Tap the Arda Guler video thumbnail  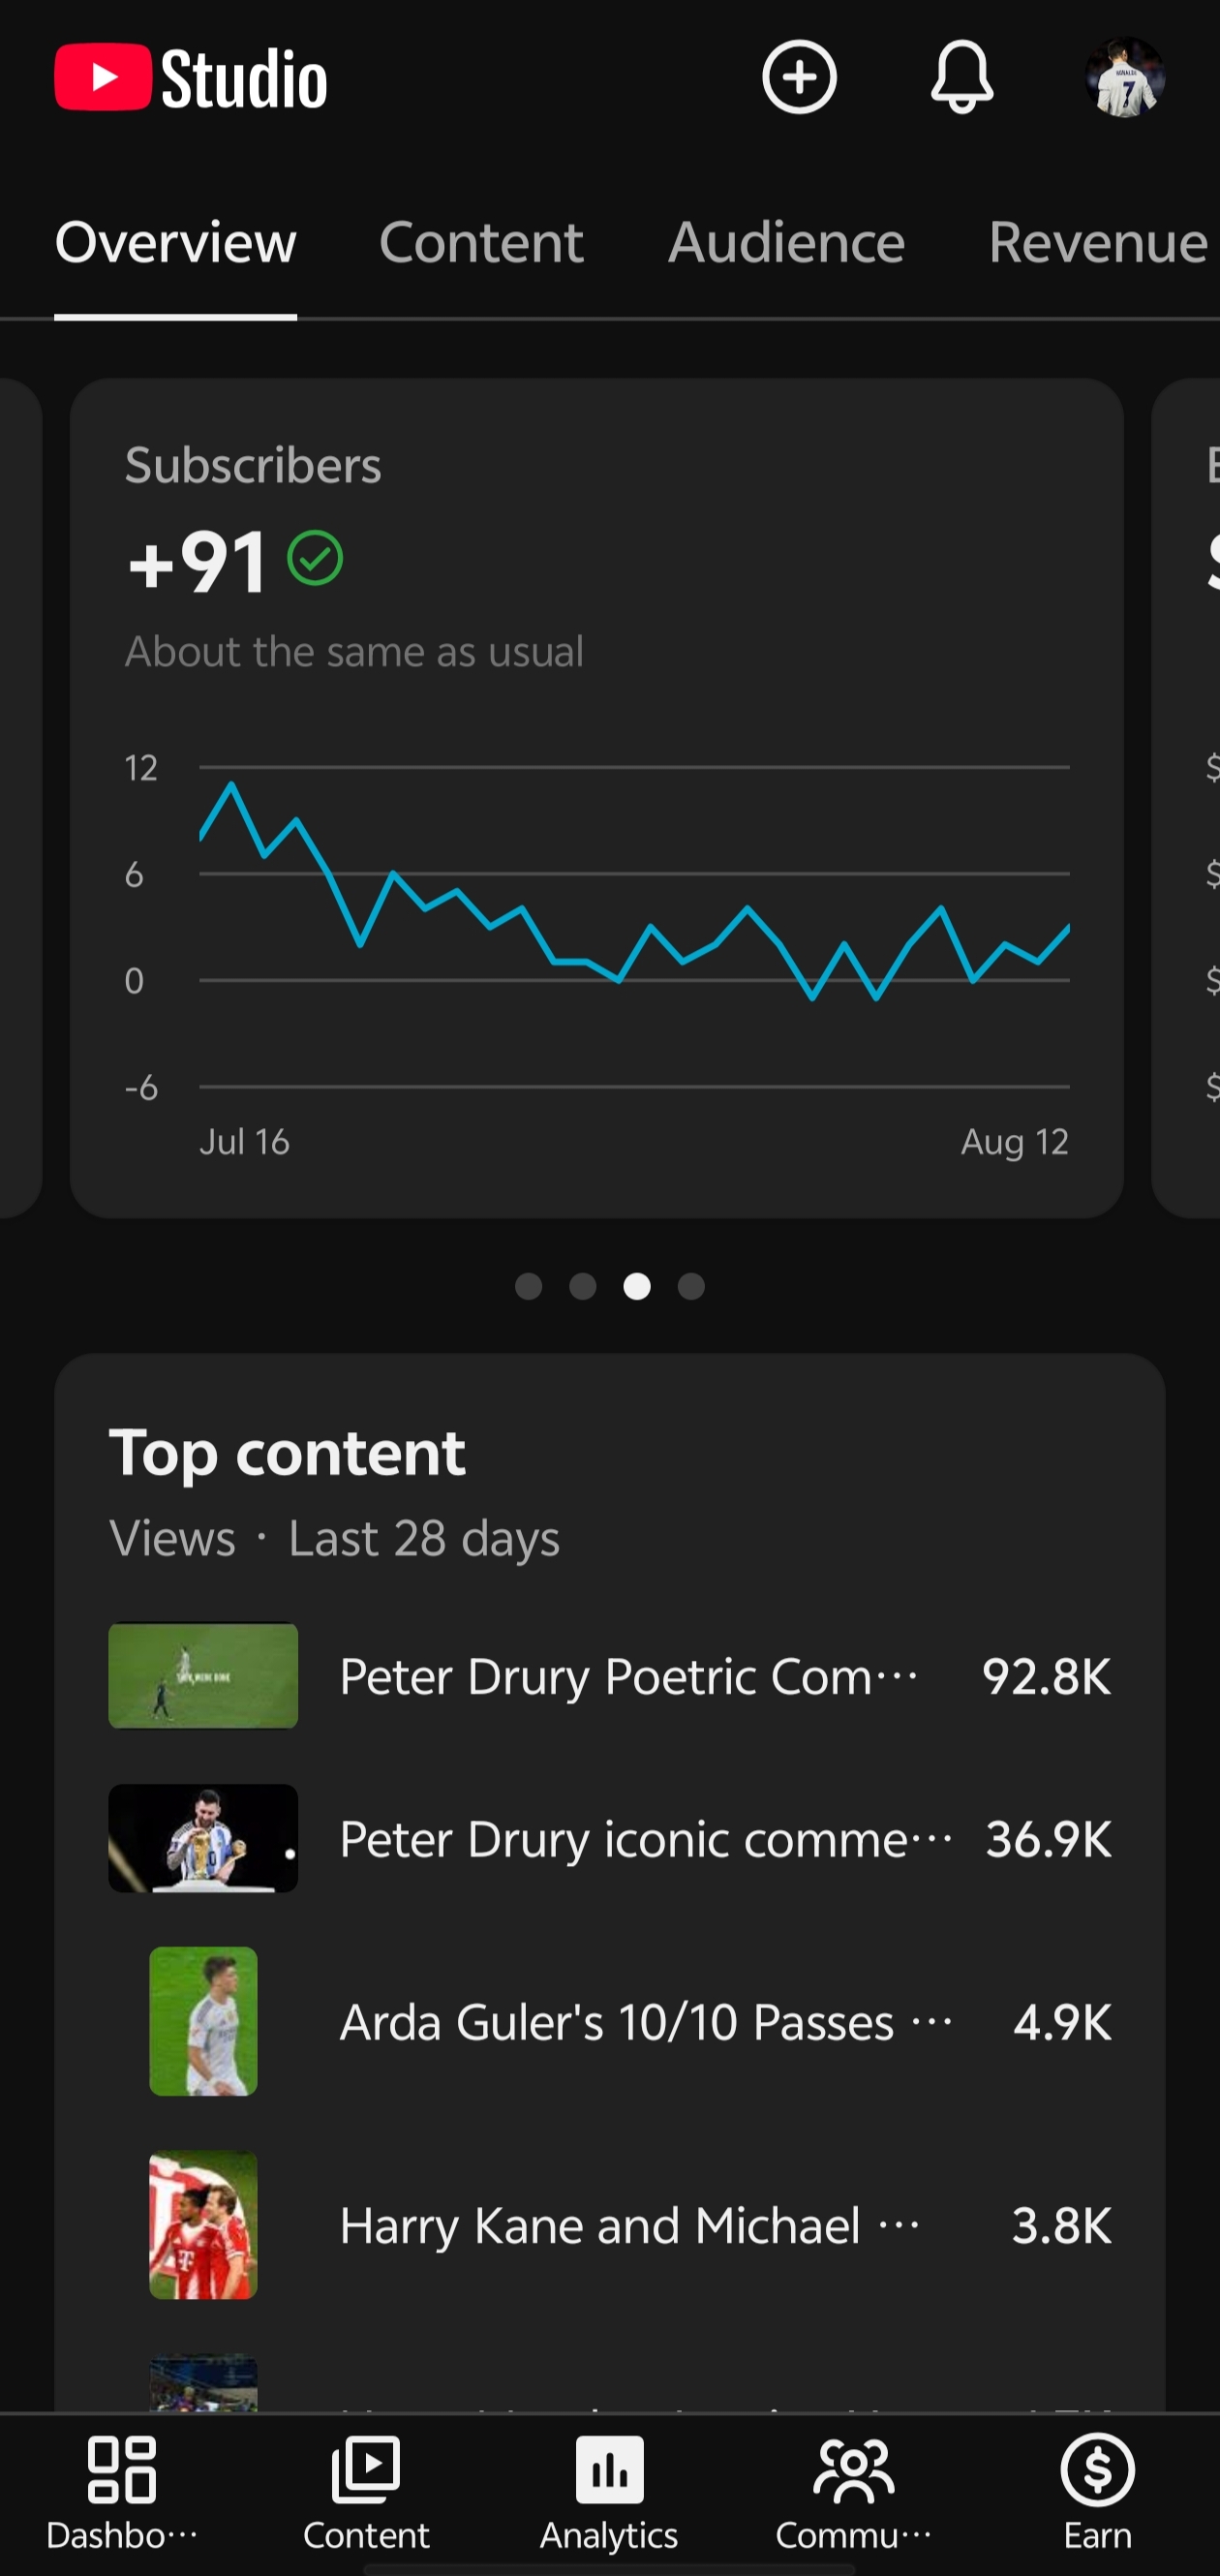click(x=203, y=2021)
